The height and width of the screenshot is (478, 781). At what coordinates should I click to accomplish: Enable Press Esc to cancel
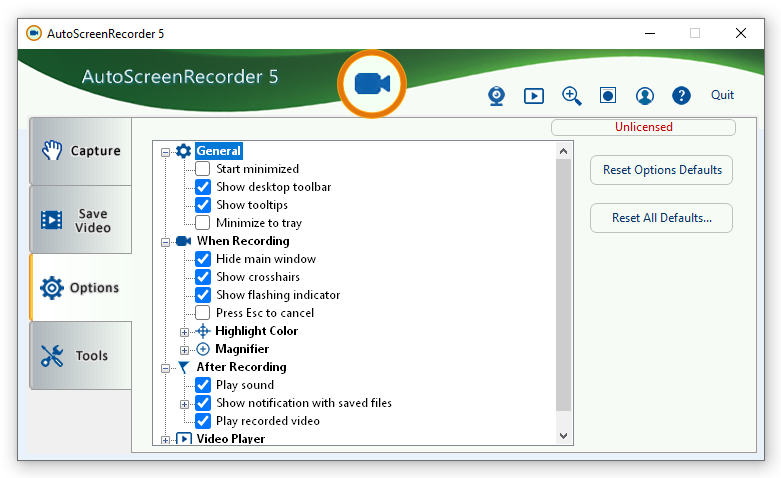pyautogui.click(x=203, y=313)
